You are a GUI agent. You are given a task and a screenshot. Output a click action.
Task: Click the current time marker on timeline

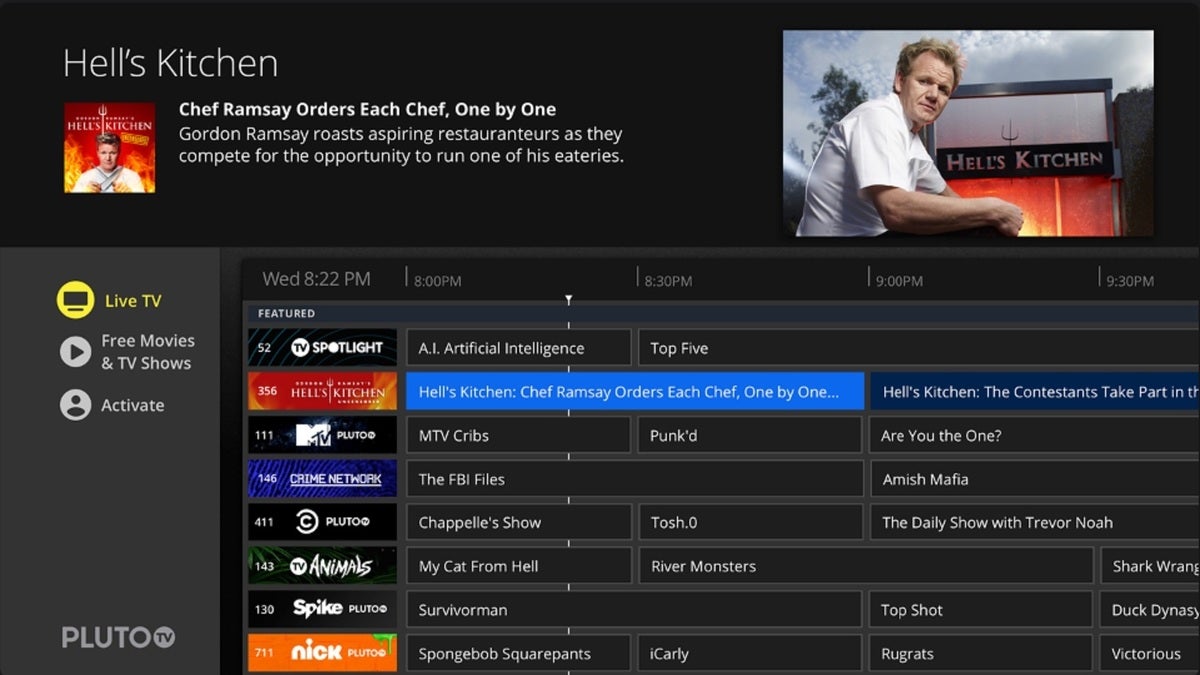pyautogui.click(x=569, y=300)
